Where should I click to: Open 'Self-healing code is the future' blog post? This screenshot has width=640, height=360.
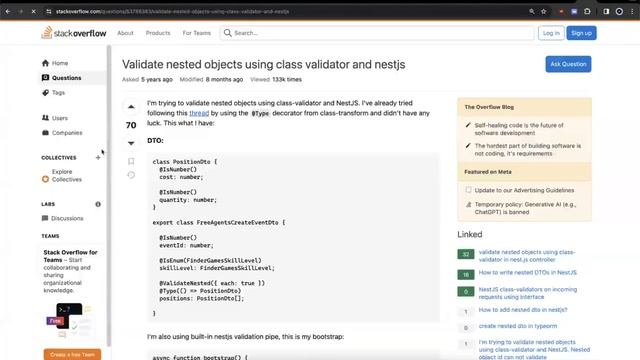pos(519,129)
